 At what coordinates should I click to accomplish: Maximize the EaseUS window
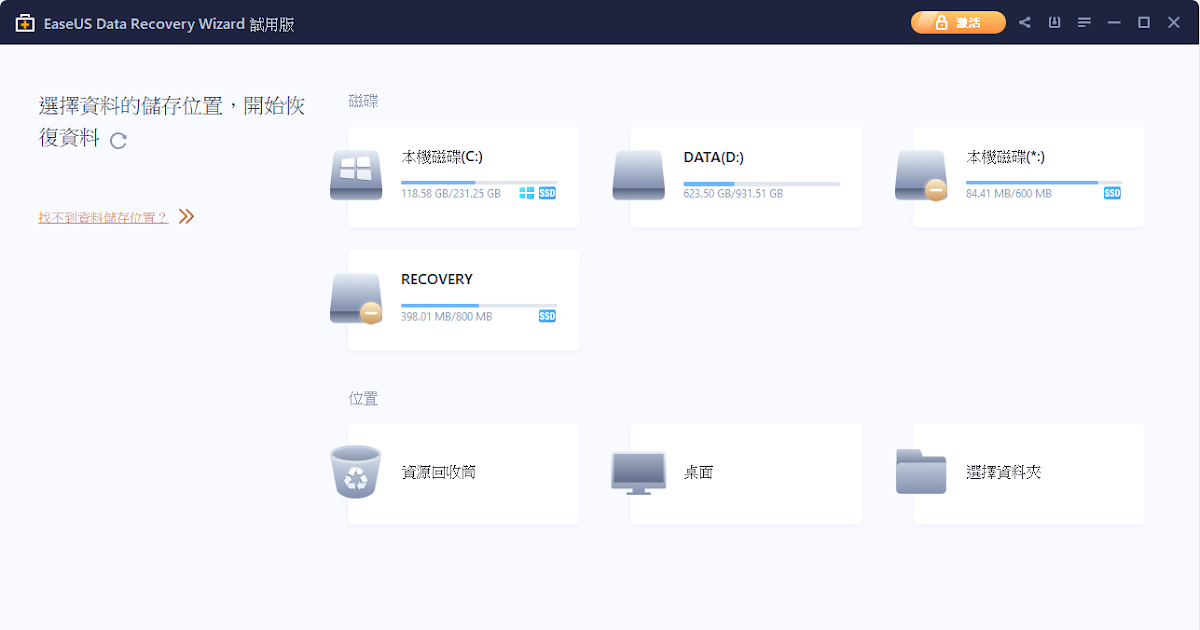click(1144, 22)
